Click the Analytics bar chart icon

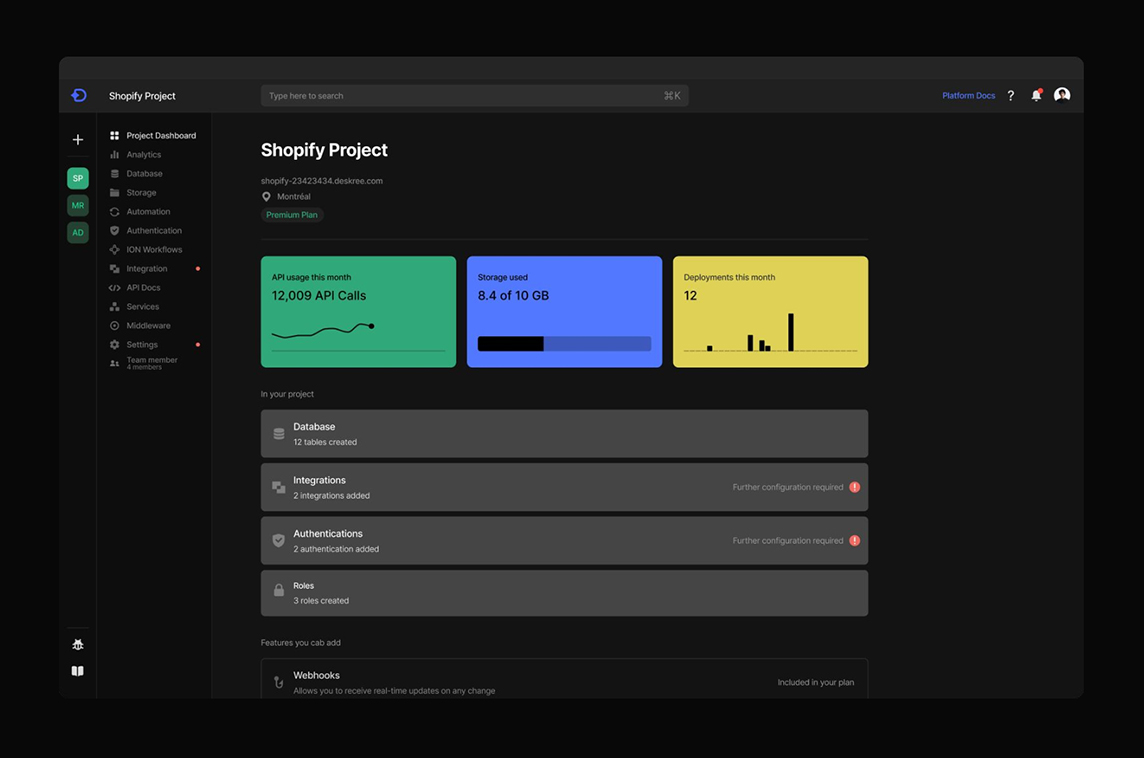click(115, 155)
